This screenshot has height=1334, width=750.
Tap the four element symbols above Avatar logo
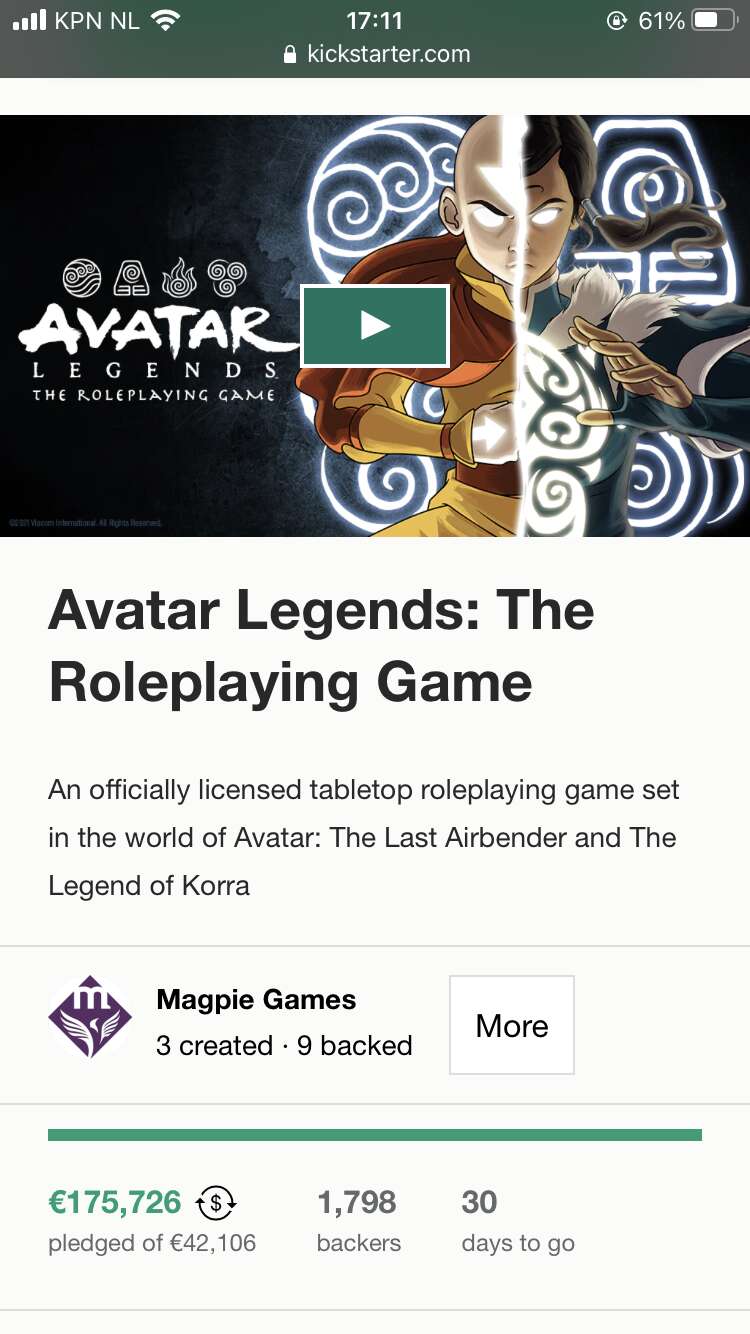click(154, 277)
